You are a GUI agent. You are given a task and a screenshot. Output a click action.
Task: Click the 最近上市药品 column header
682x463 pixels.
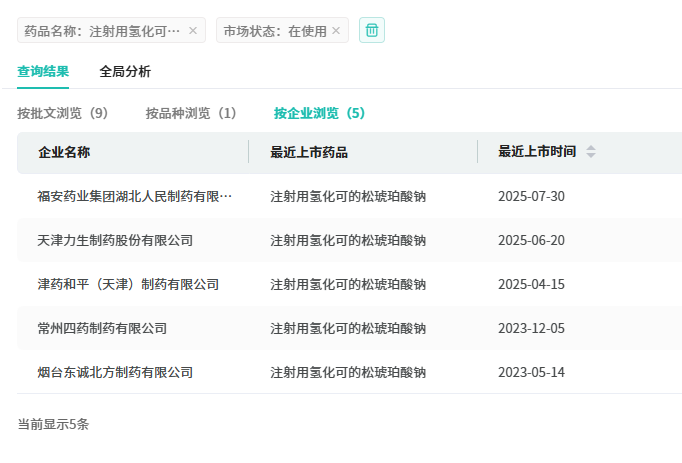309,152
